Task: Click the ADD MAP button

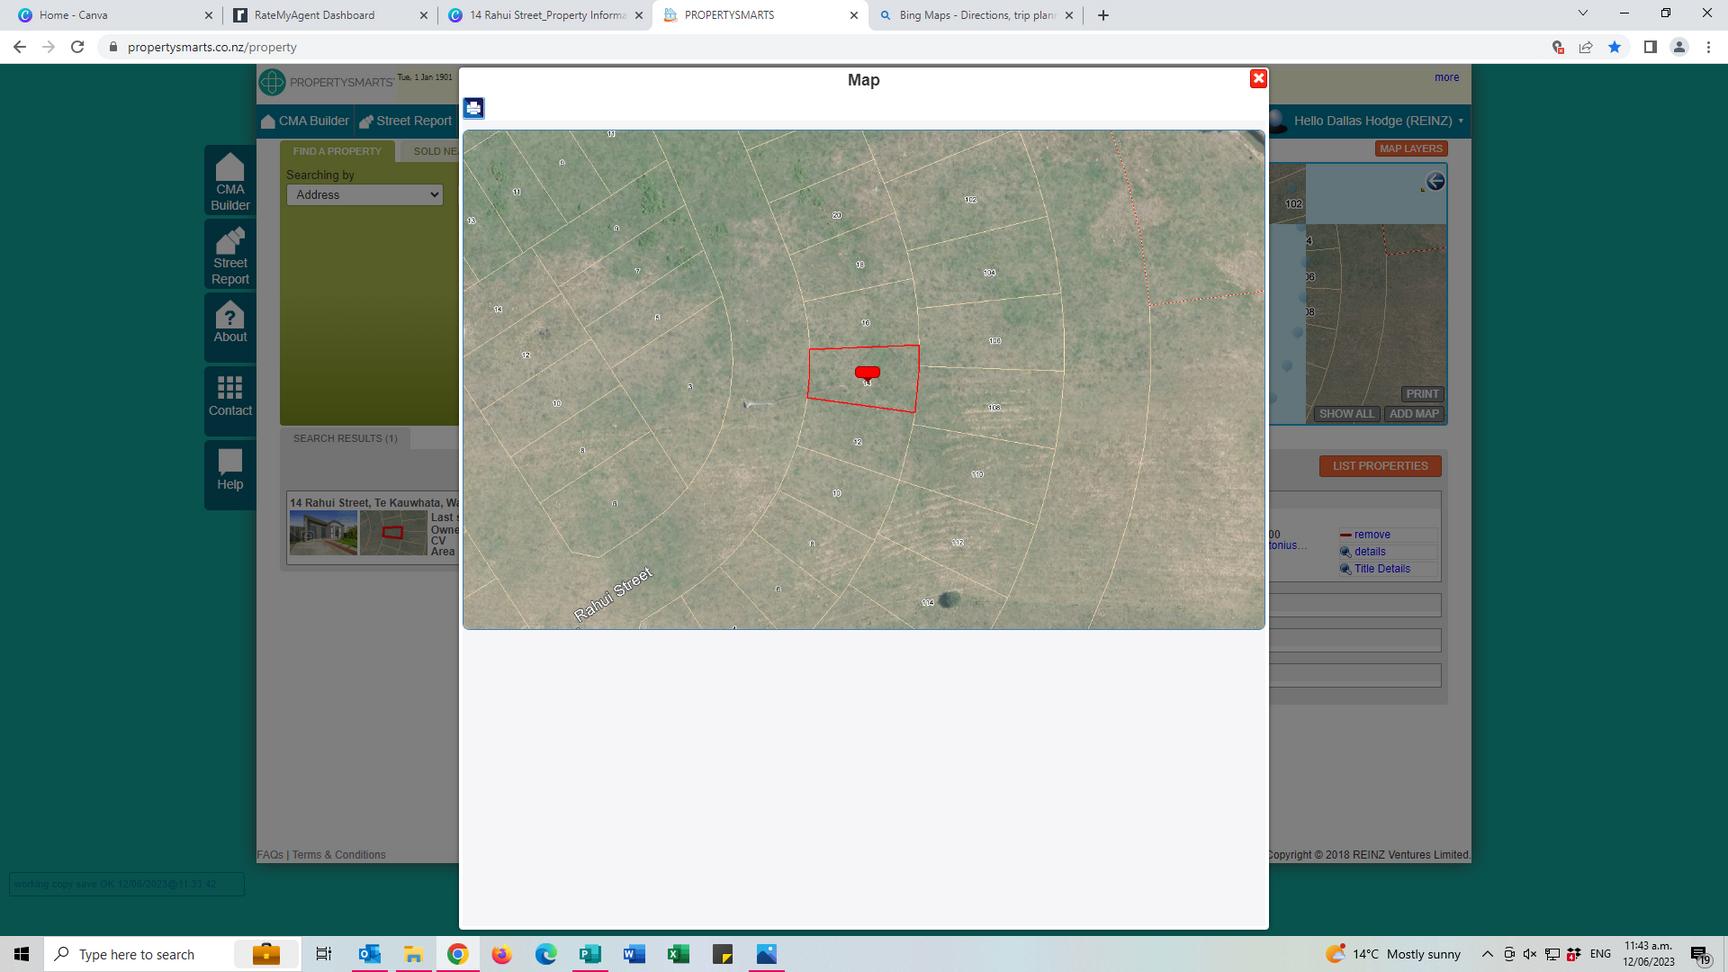Action: coord(1414,414)
